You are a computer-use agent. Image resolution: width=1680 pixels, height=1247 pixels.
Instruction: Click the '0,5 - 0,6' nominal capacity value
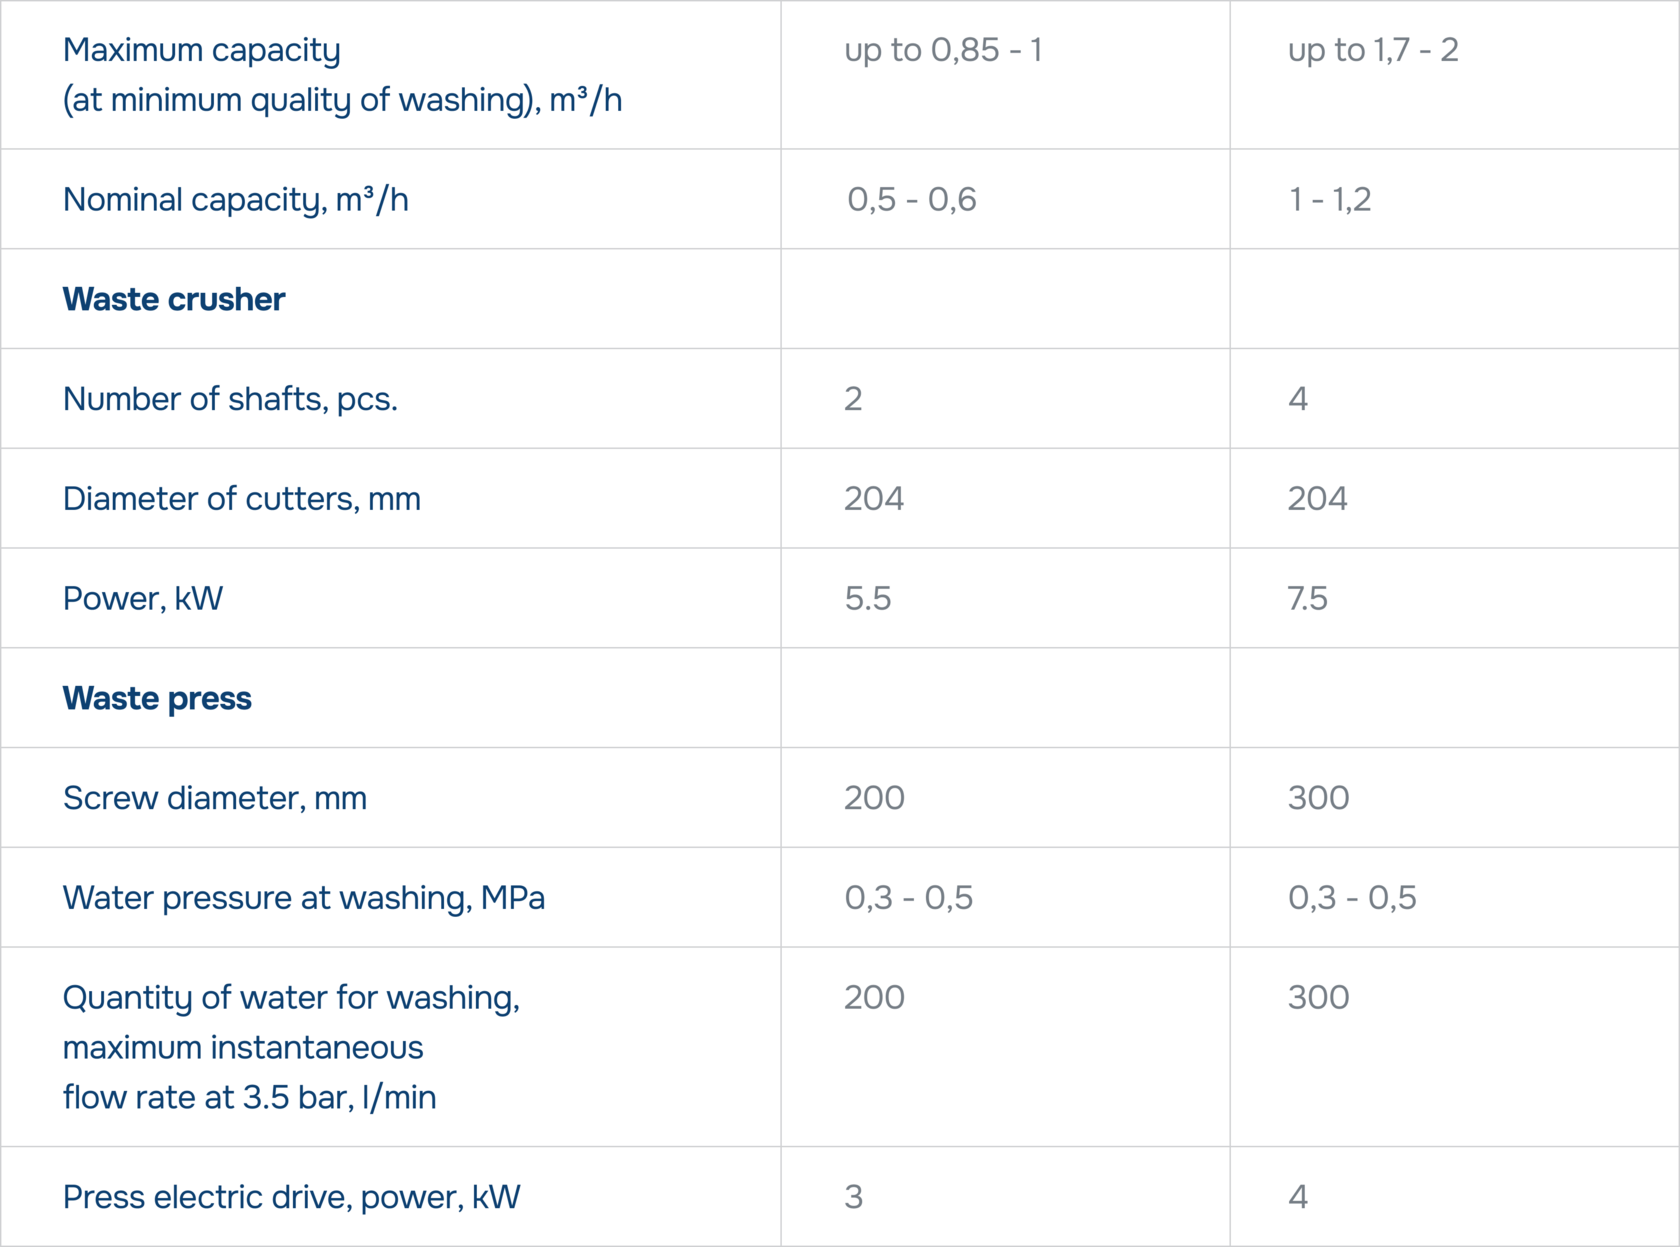coord(911,199)
